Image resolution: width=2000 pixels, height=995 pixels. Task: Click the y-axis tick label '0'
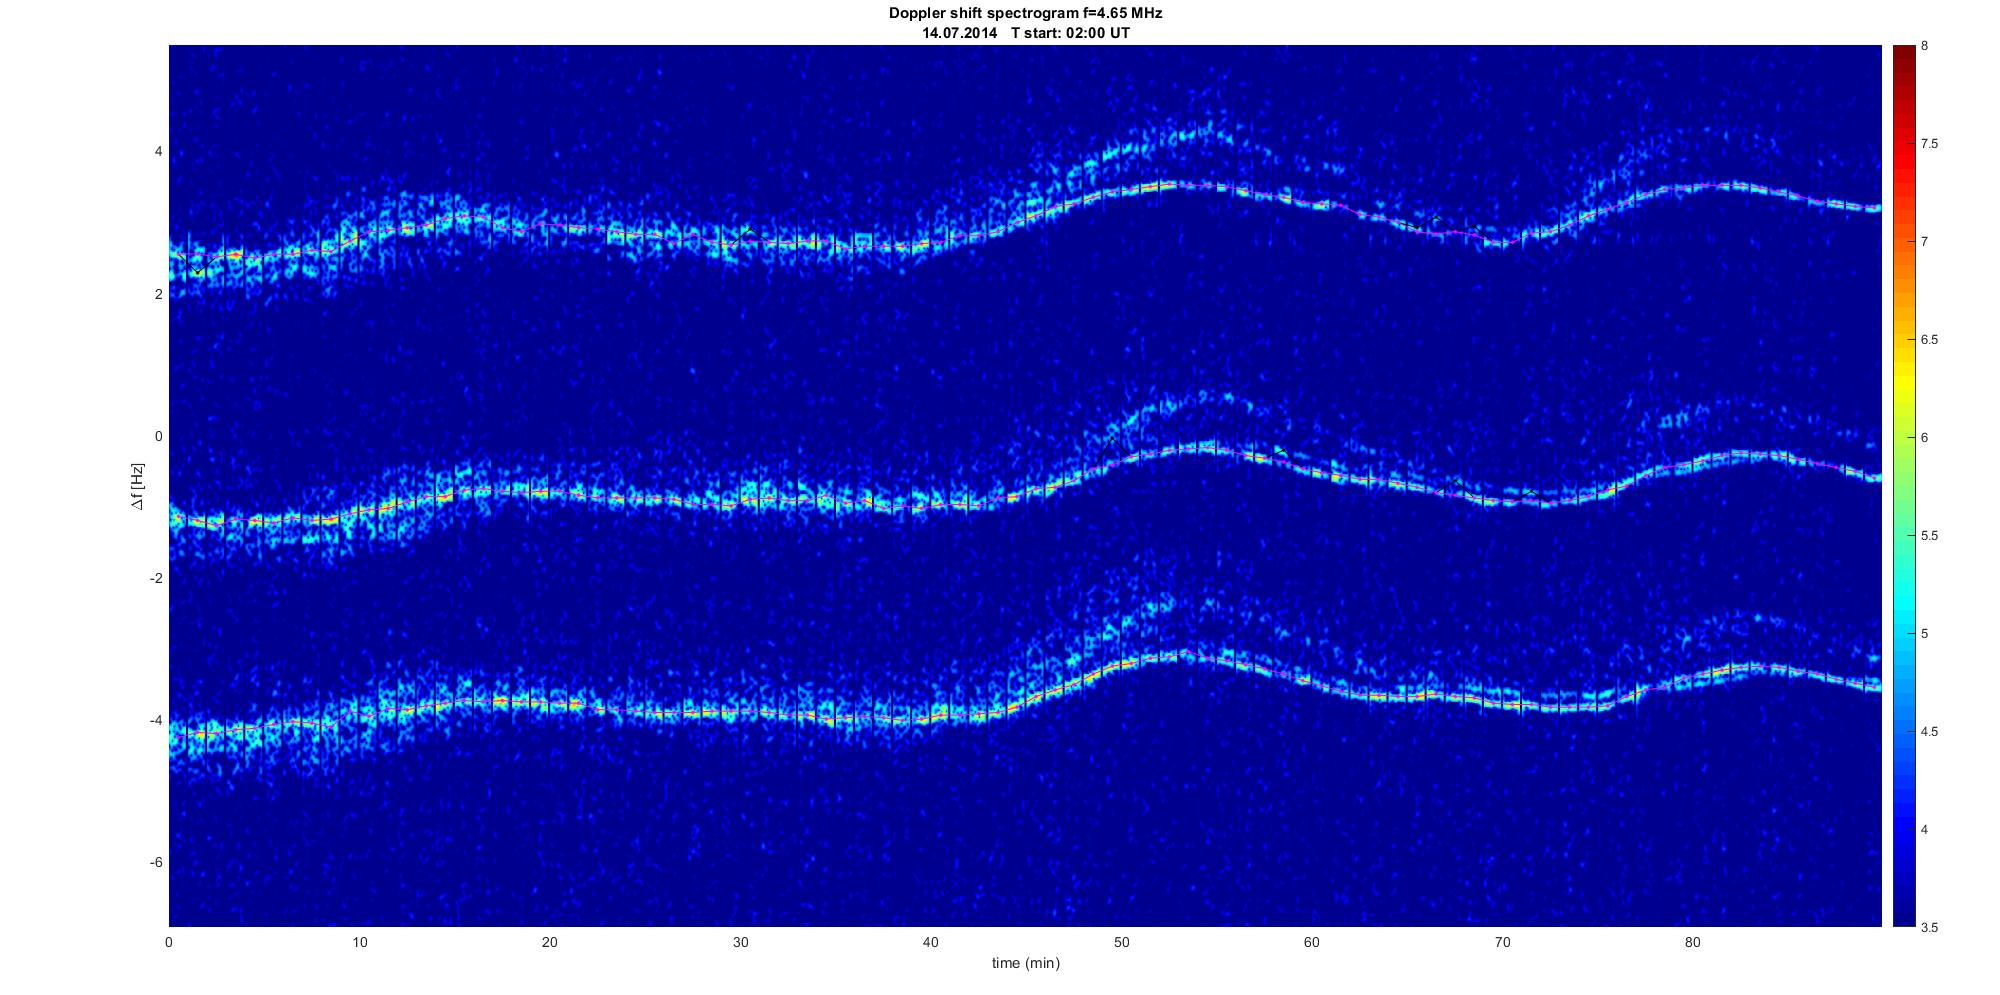coord(158,436)
